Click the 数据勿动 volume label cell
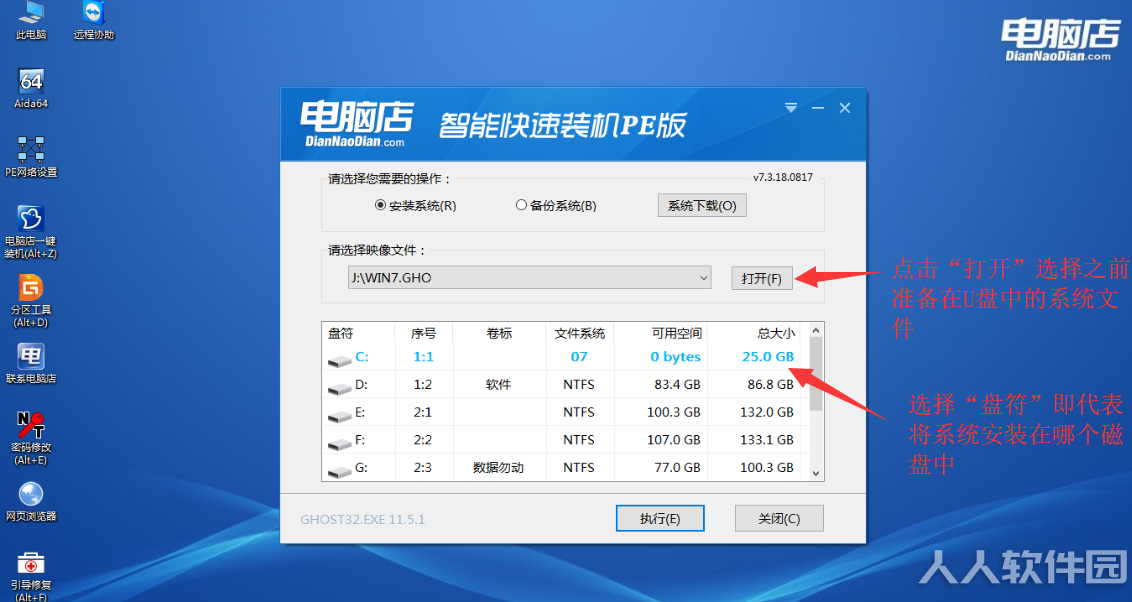 (498, 468)
